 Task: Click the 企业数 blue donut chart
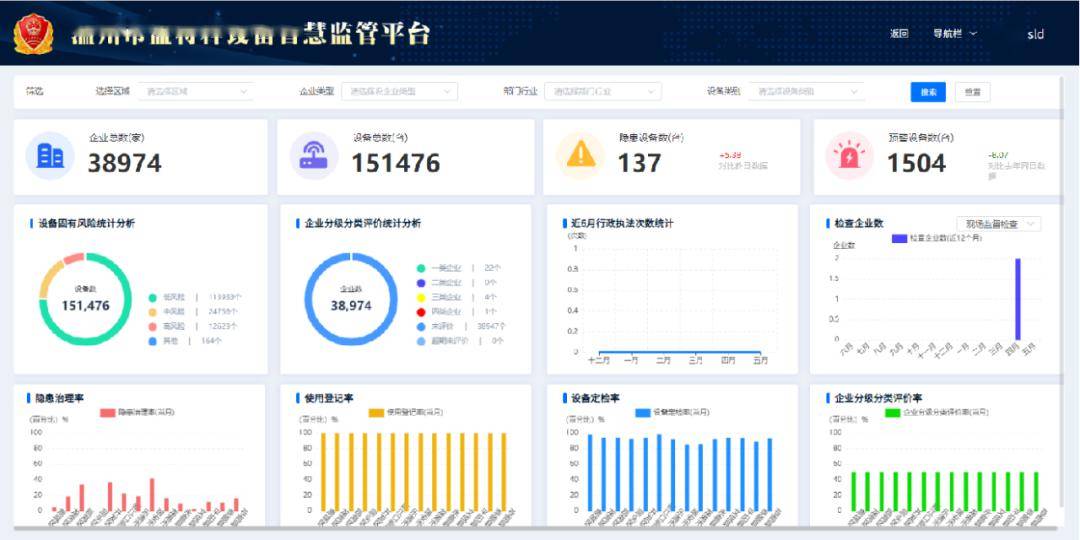click(x=351, y=299)
